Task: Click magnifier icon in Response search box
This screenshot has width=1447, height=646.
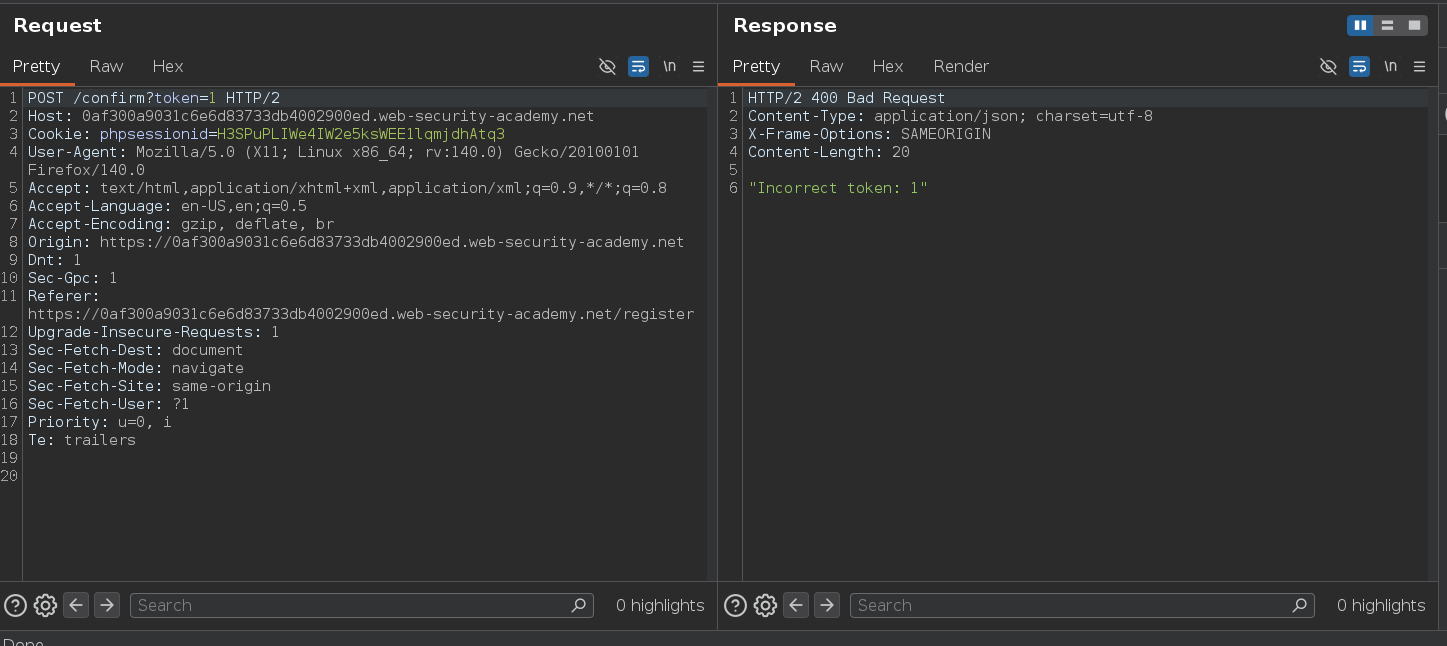Action: pos(1299,605)
